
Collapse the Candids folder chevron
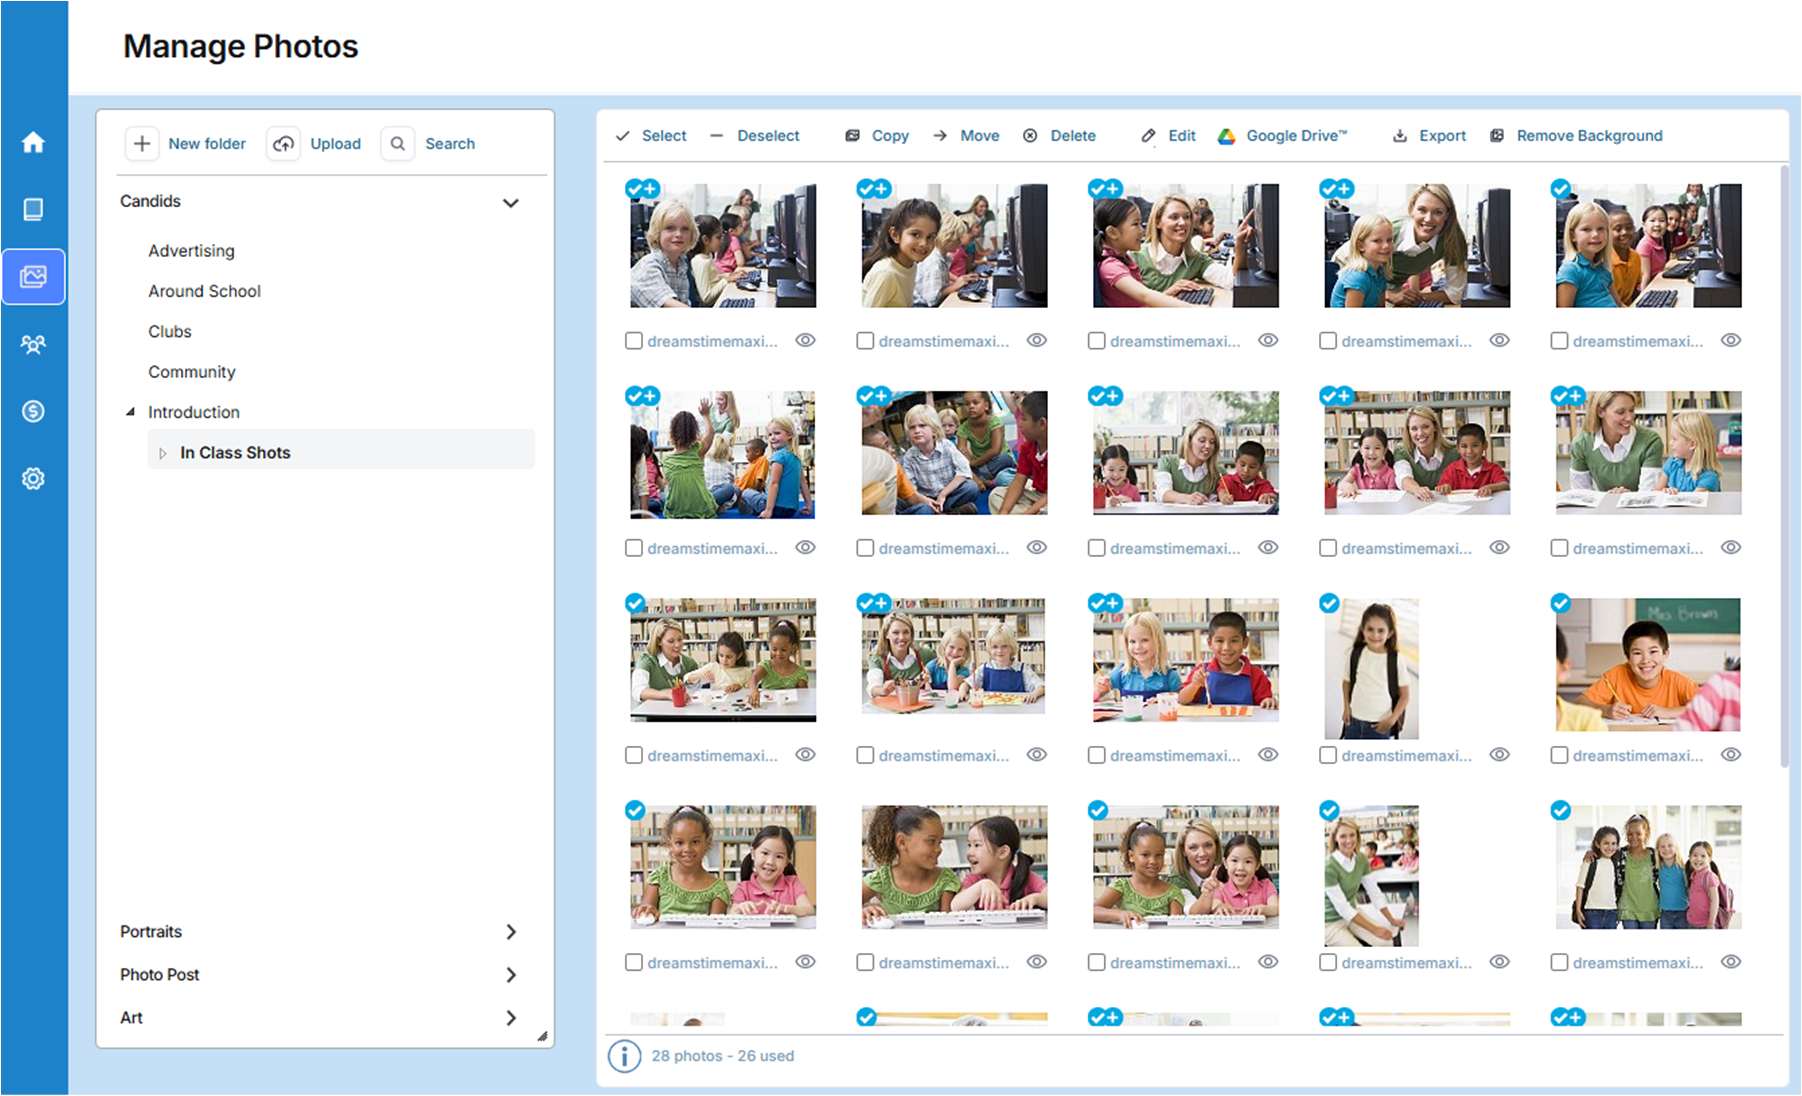pos(511,203)
